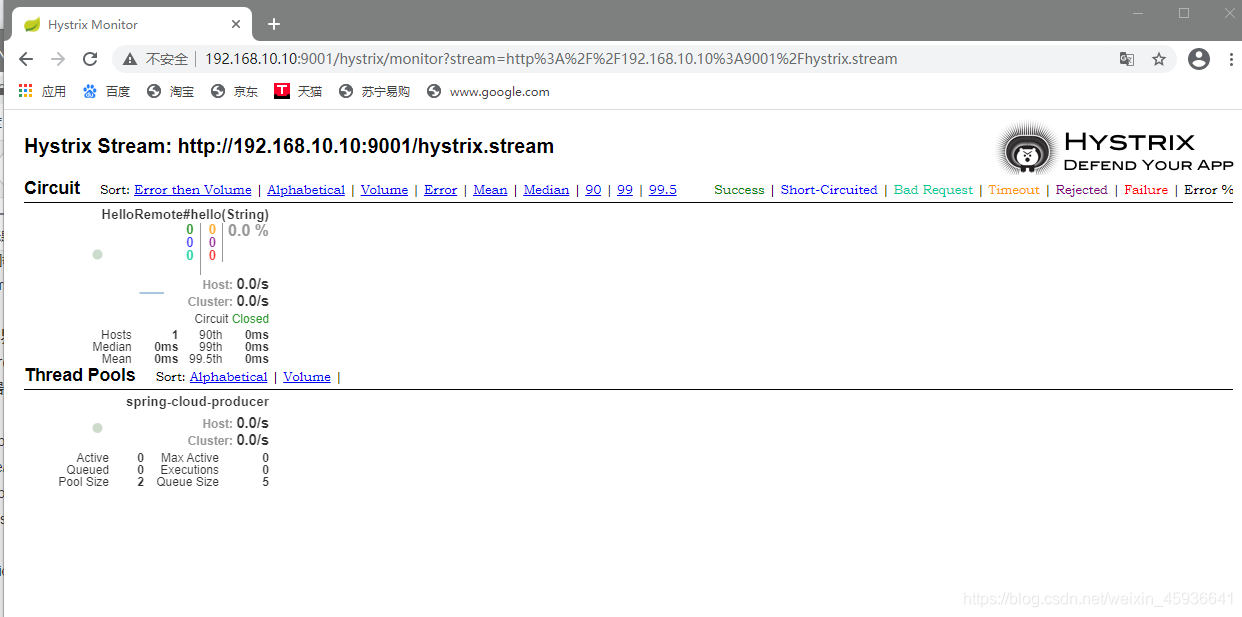Click the Hystrix hedgehog logo
Screen dimensions: 1242x617
1025,150
